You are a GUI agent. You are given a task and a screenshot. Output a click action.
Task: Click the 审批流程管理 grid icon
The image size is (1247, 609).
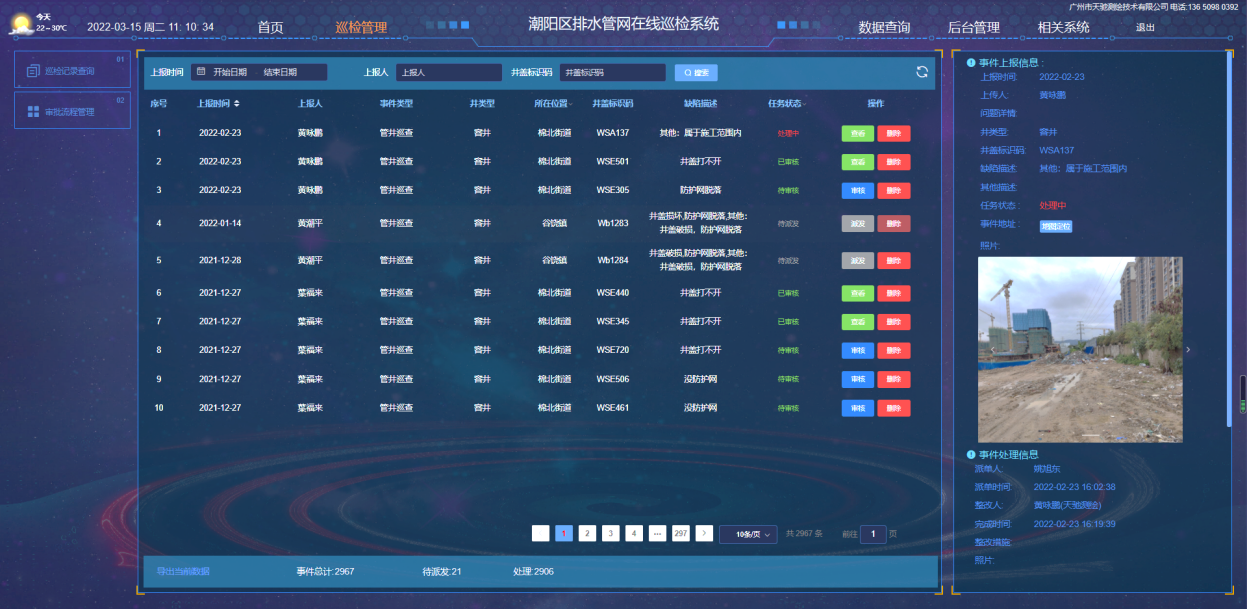point(33,112)
